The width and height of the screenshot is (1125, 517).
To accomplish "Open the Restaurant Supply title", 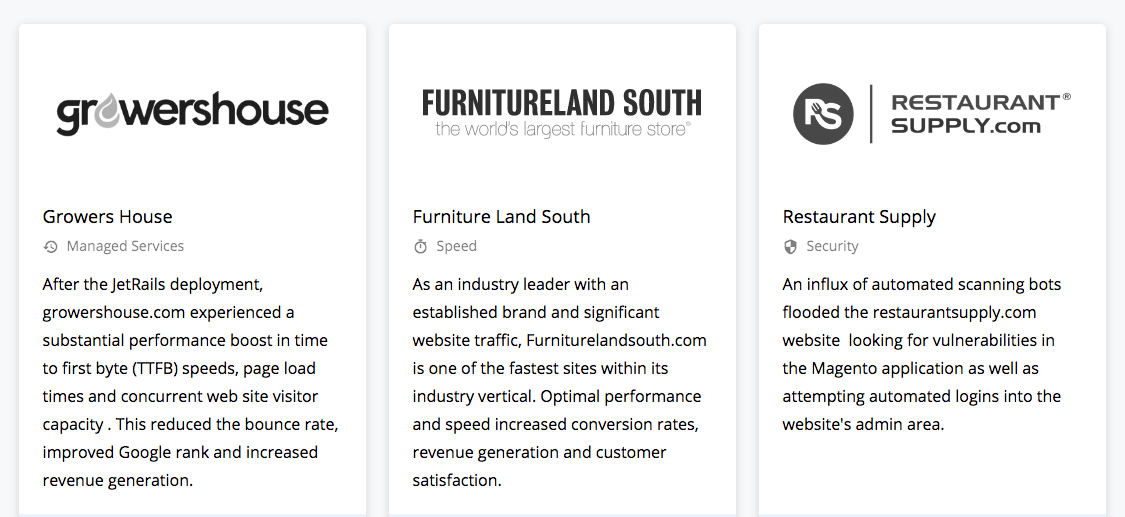I will click(x=859, y=217).
